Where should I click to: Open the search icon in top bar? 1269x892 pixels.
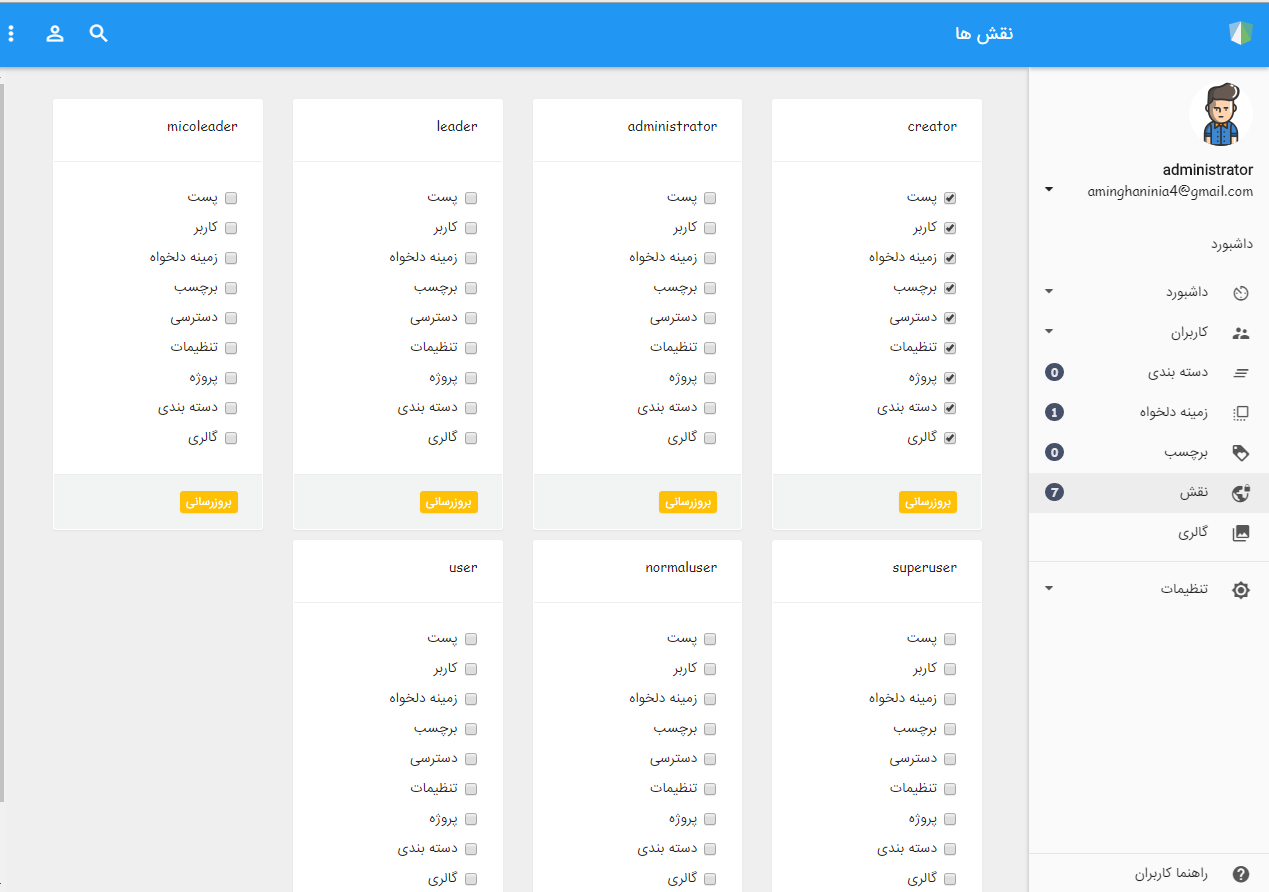(98, 33)
